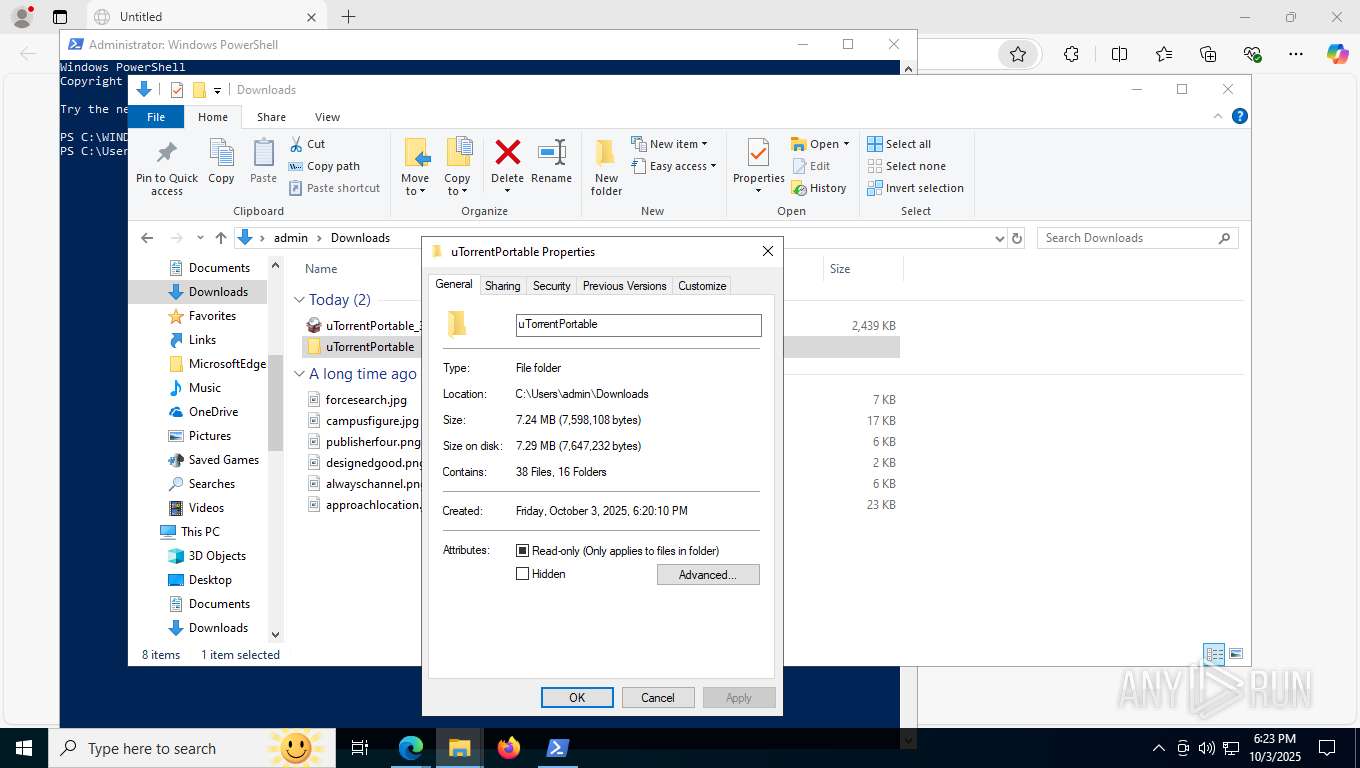This screenshot has height=768, width=1360.
Task: Open History from ribbon
Action: 819,188
